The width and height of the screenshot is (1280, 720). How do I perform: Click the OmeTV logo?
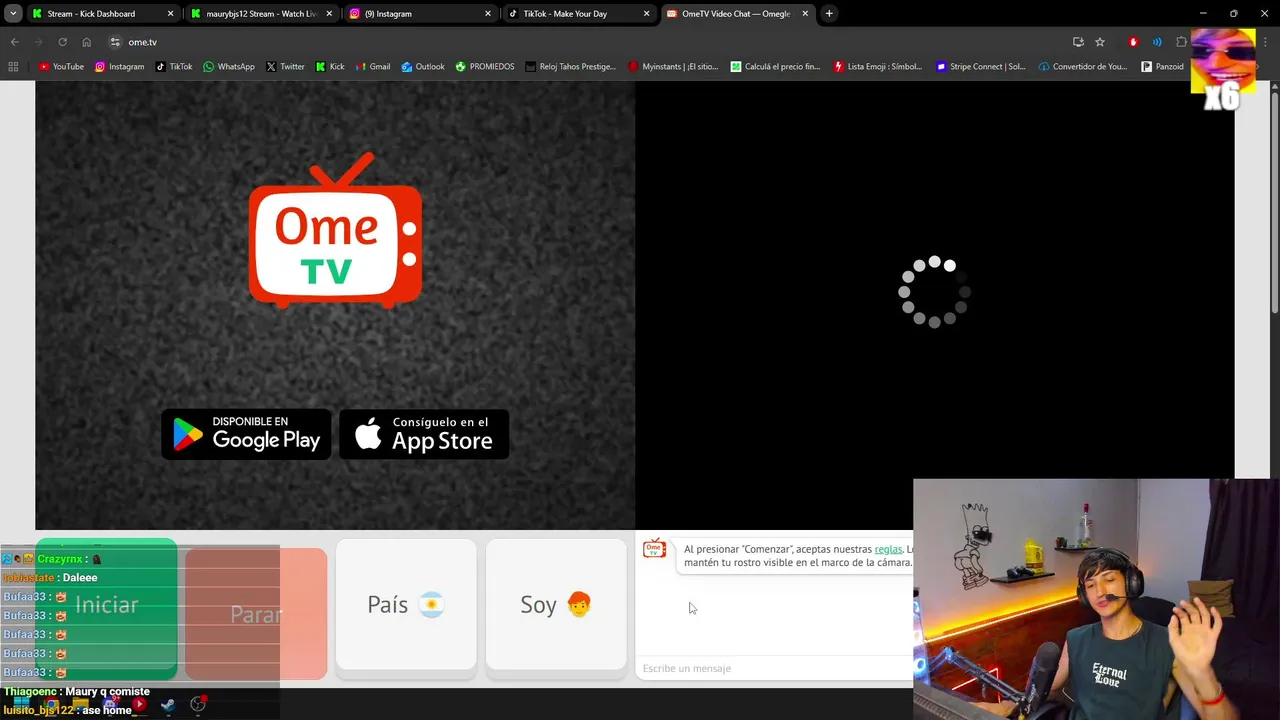(x=335, y=230)
